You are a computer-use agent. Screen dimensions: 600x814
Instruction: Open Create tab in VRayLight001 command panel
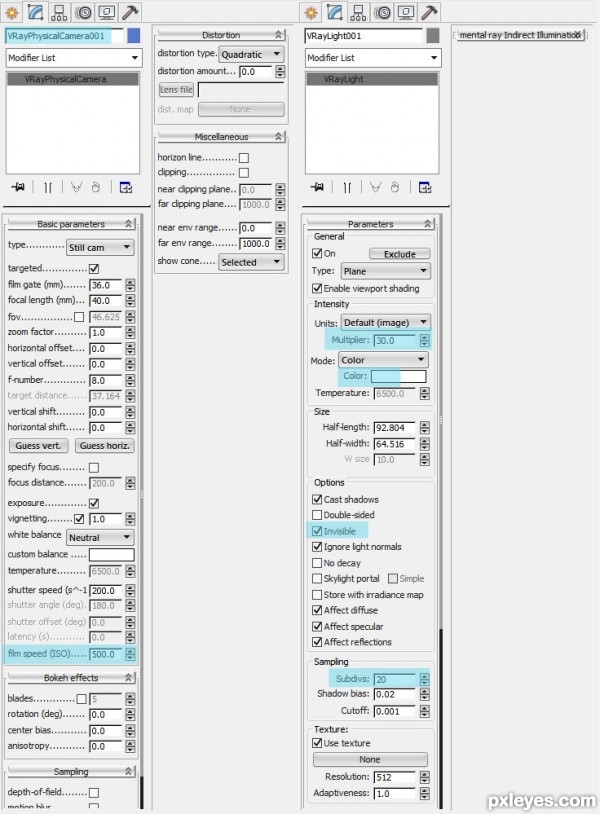click(311, 12)
